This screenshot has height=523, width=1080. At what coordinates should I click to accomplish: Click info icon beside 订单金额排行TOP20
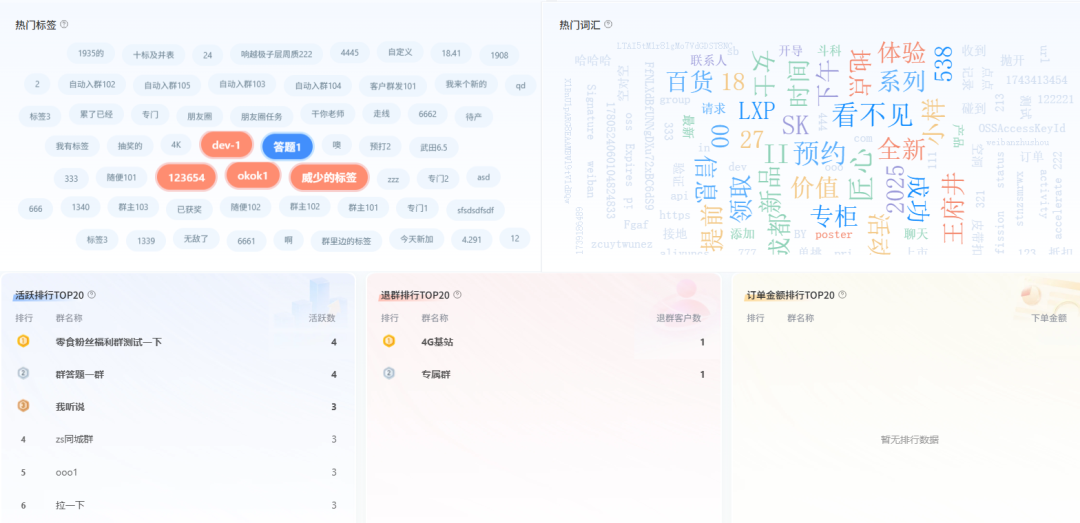[843, 295]
